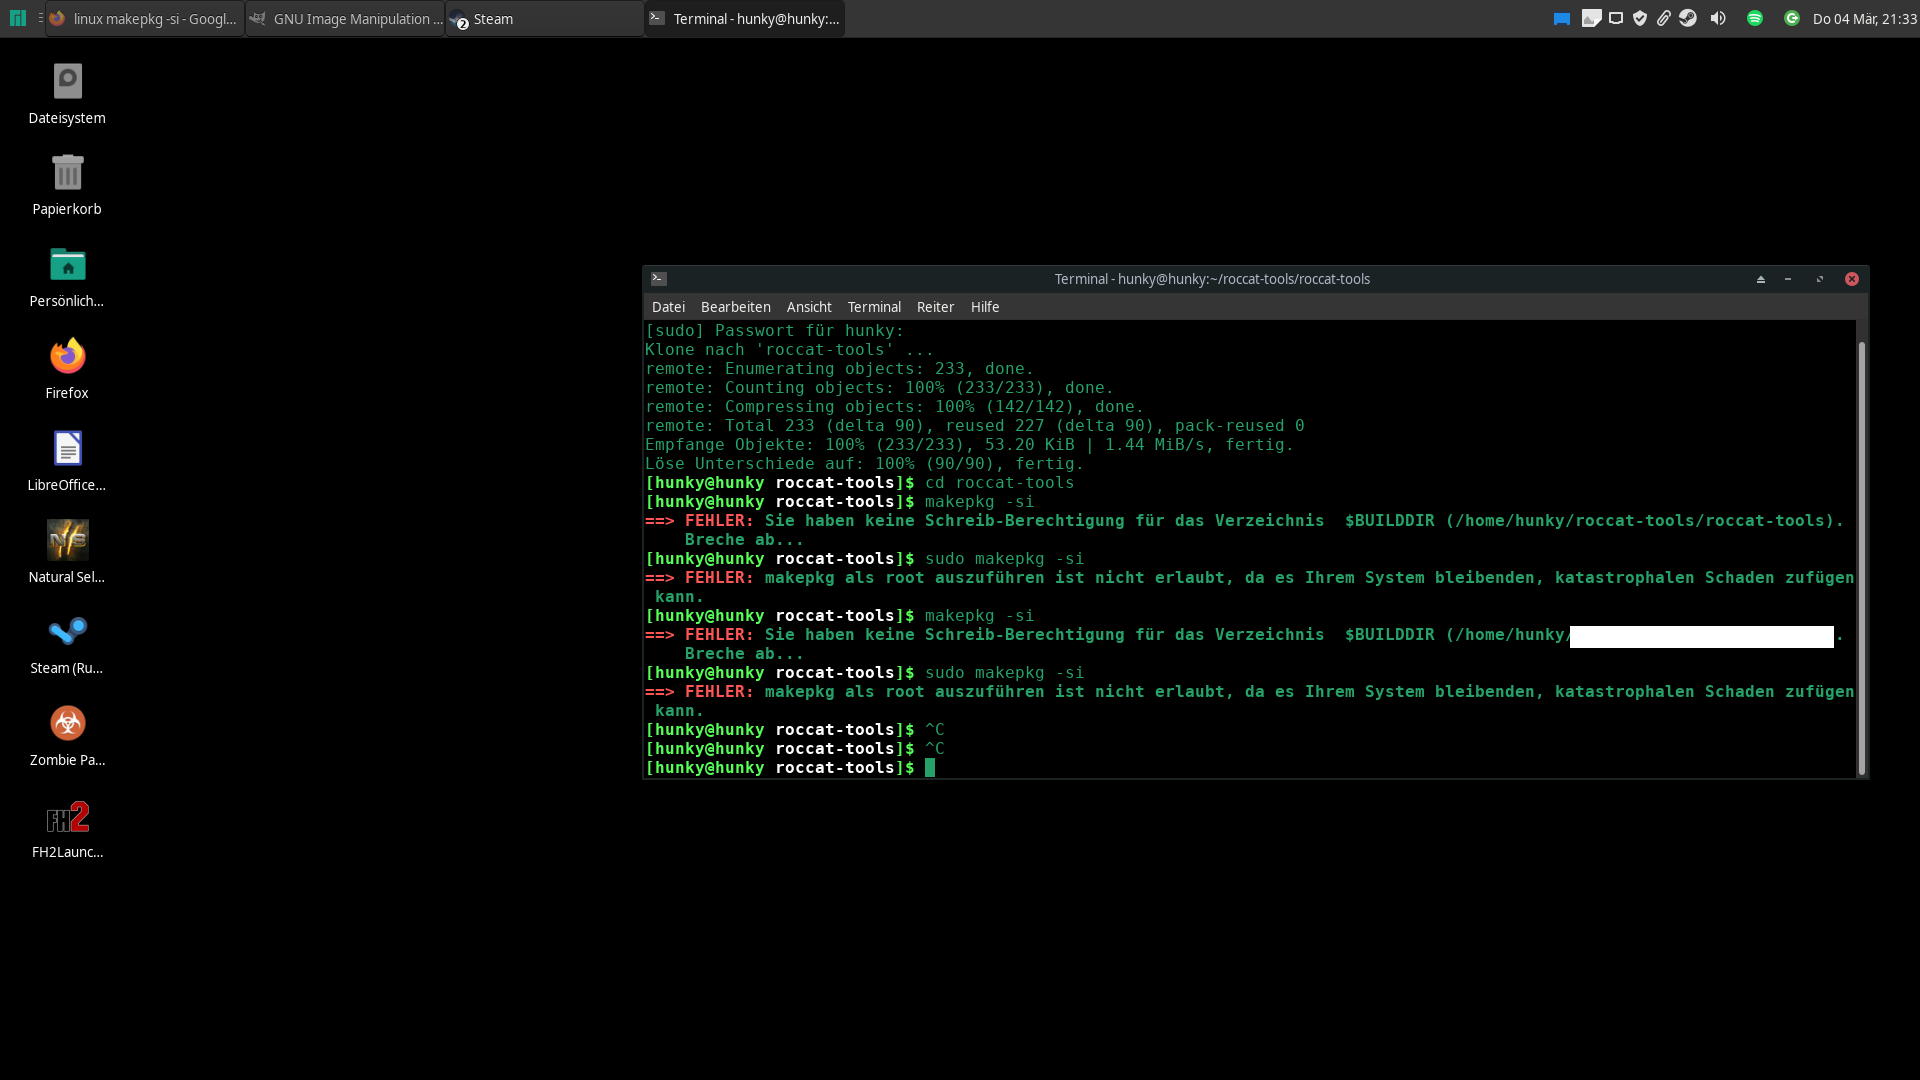Viewport: 1920px width, 1080px height.
Task: Switch to the Steam taskbar window
Action: point(545,19)
